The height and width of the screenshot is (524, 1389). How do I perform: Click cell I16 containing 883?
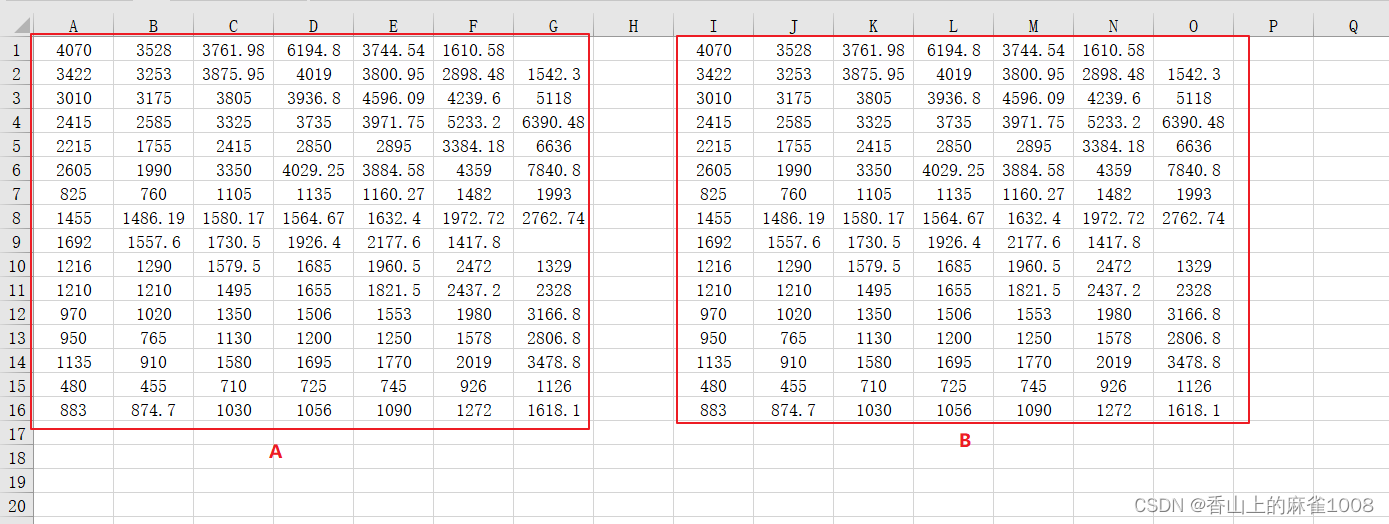click(x=714, y=410)
